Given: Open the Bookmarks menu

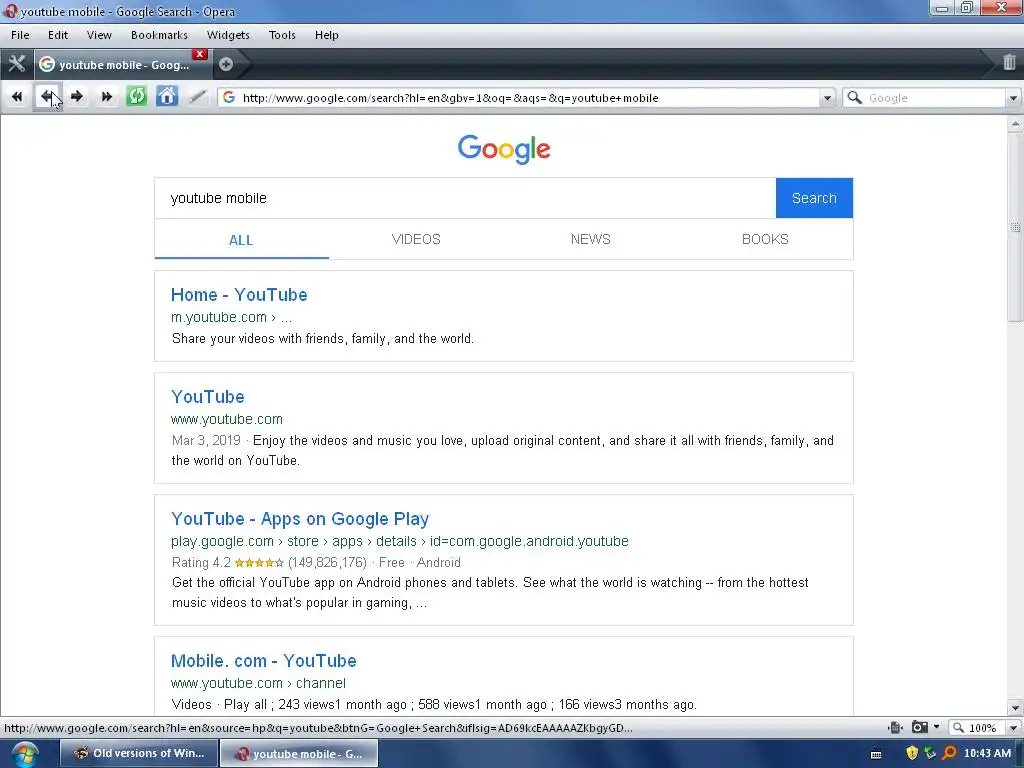Looking at the screenshot, I should pos(159,35).
